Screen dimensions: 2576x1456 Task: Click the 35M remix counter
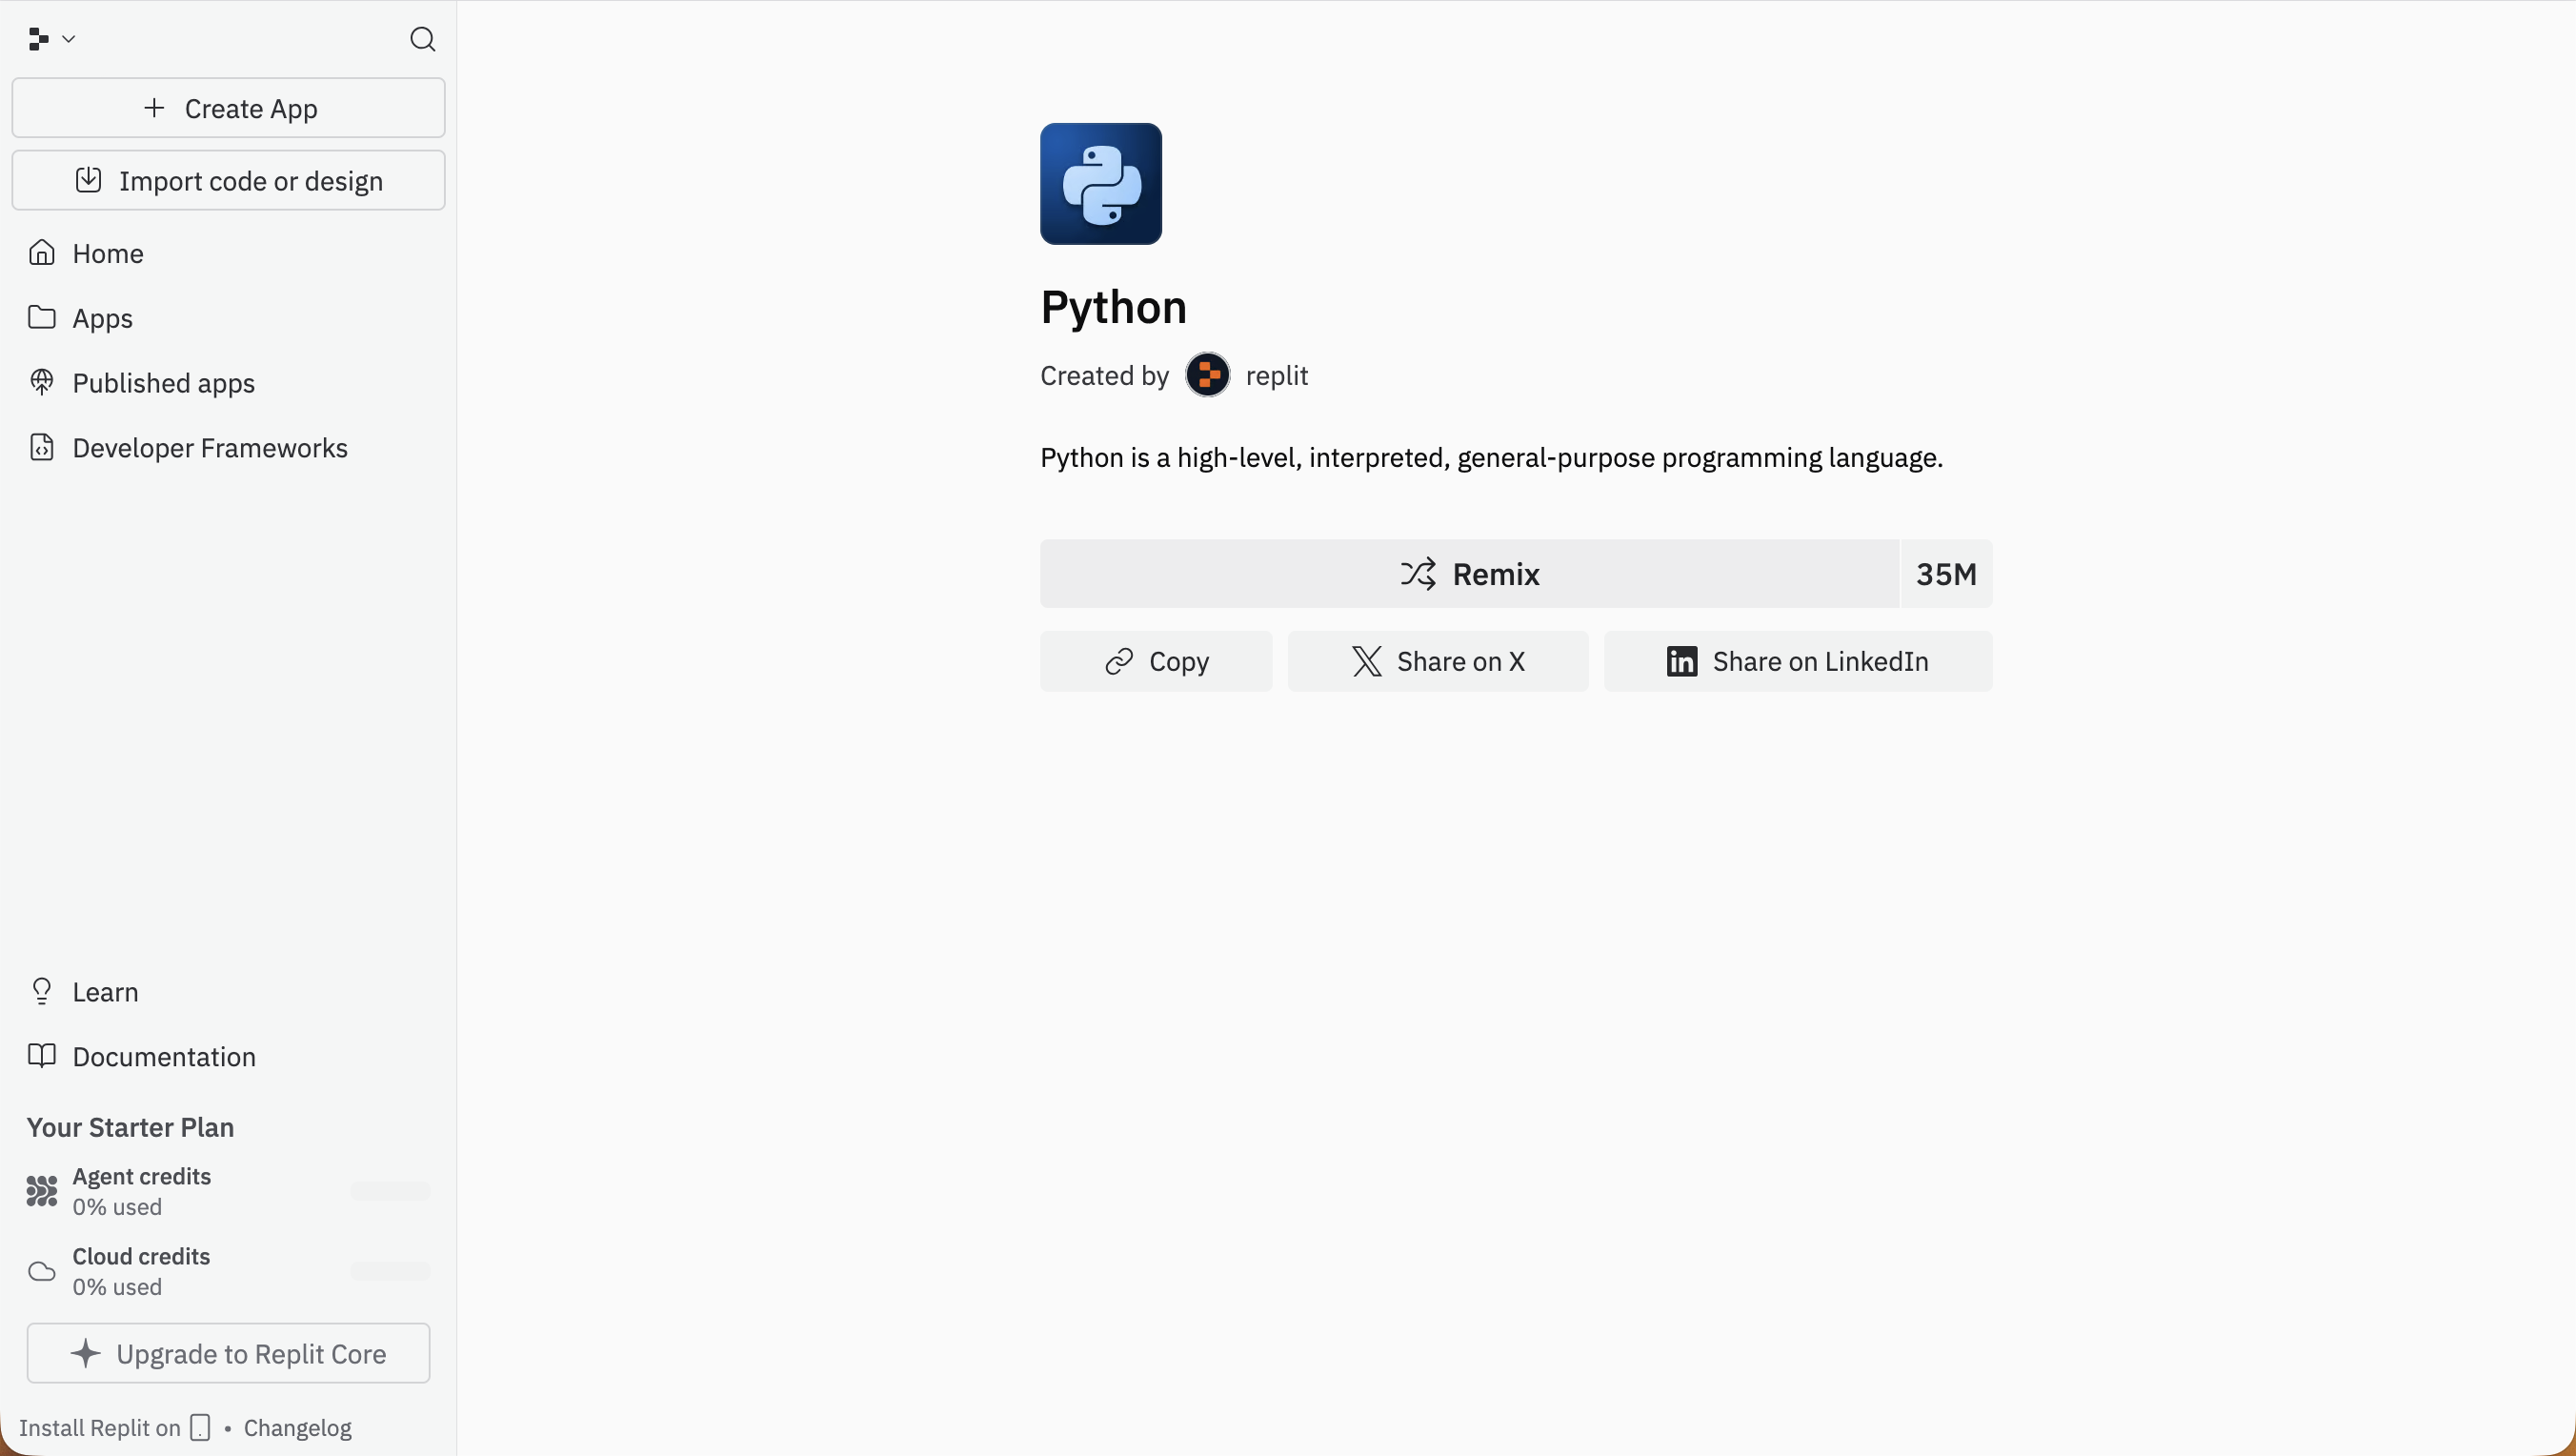coord(1946,574)
